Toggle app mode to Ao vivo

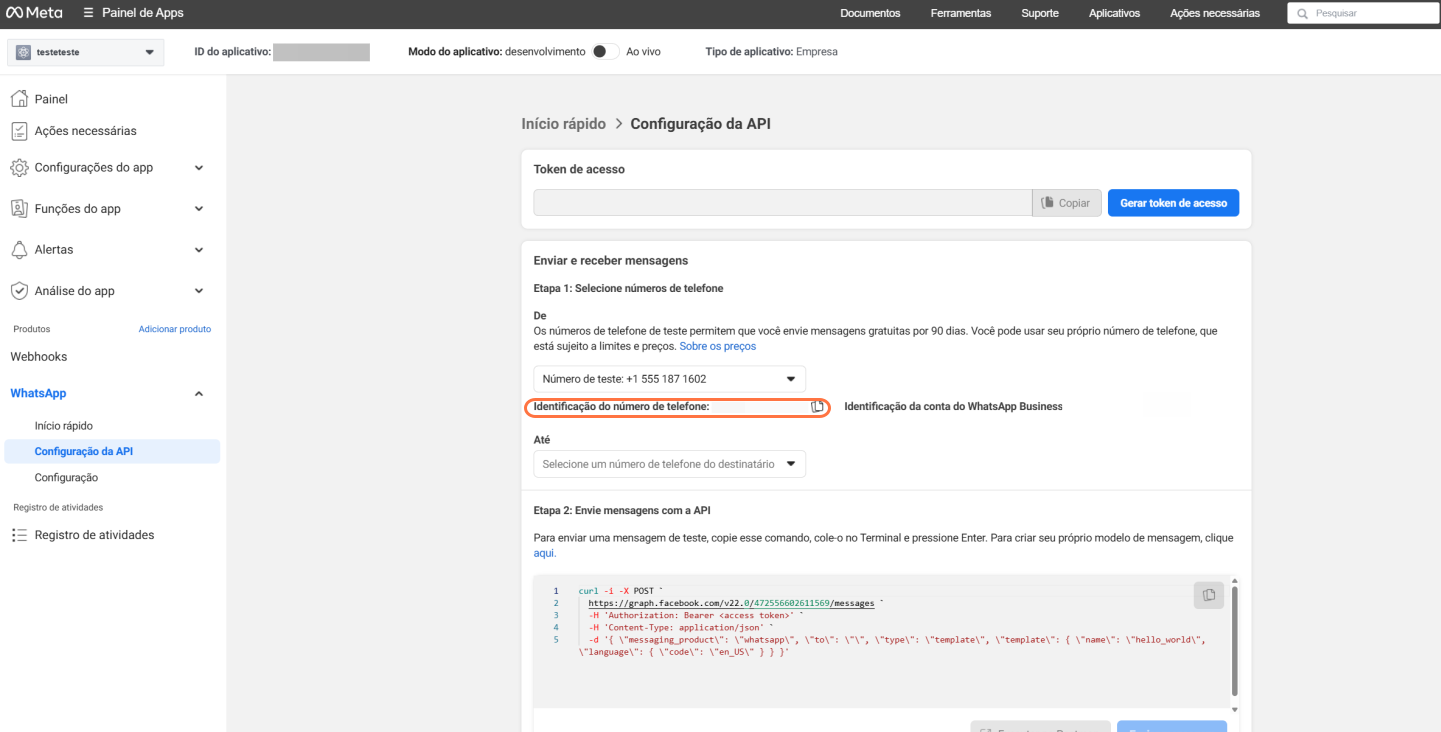[605, 51]
